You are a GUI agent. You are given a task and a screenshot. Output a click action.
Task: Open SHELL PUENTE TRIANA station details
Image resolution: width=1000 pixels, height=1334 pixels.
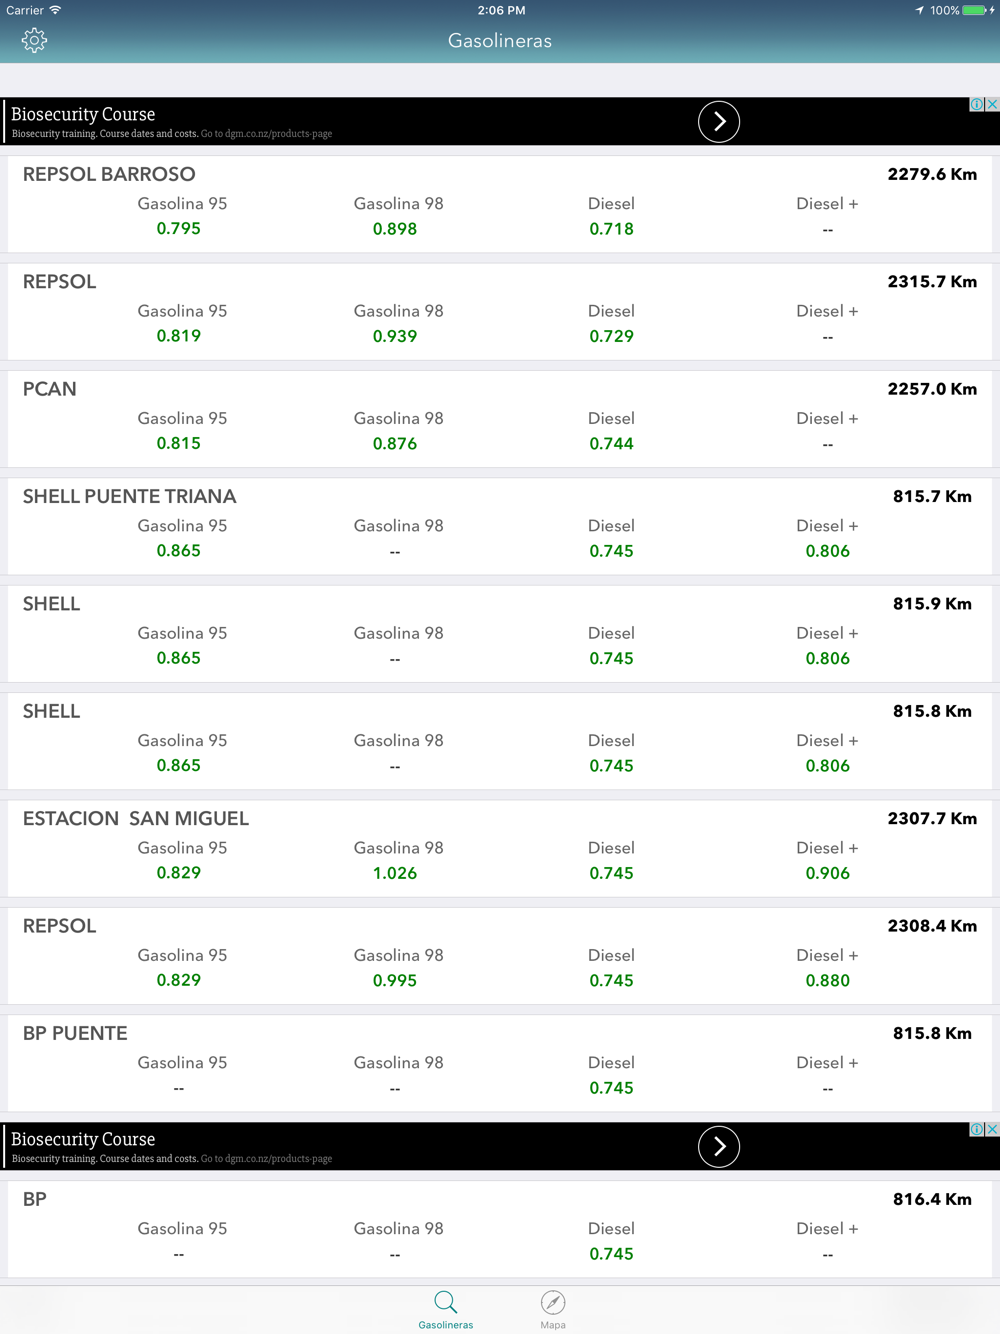click(x=500, y=526)
